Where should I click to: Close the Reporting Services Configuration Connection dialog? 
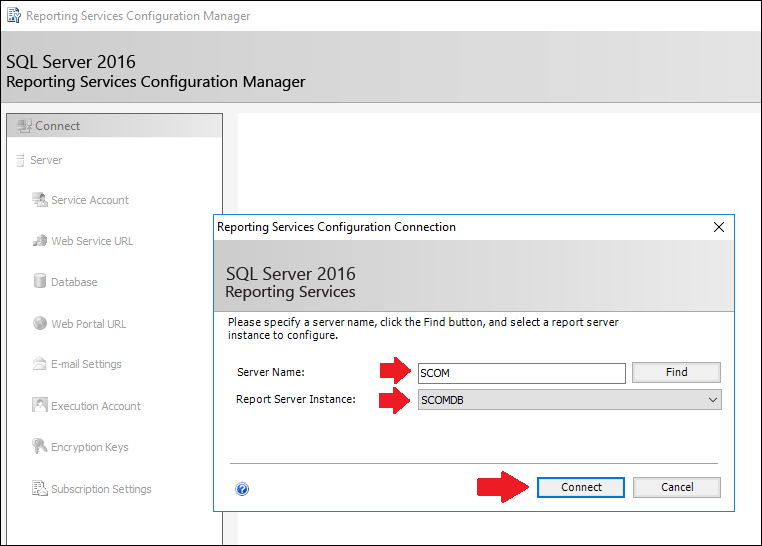(x=719, y=227)
